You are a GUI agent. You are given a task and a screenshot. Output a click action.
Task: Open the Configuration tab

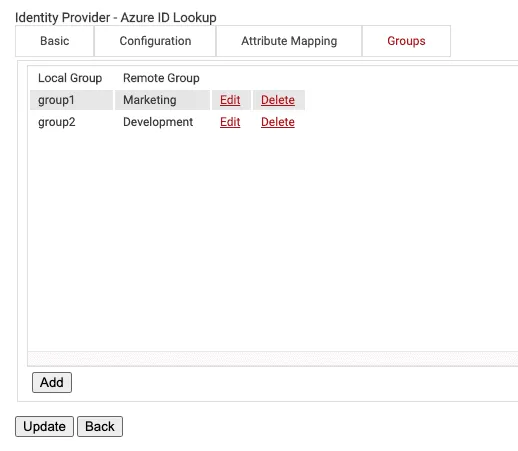click(155, 41)
